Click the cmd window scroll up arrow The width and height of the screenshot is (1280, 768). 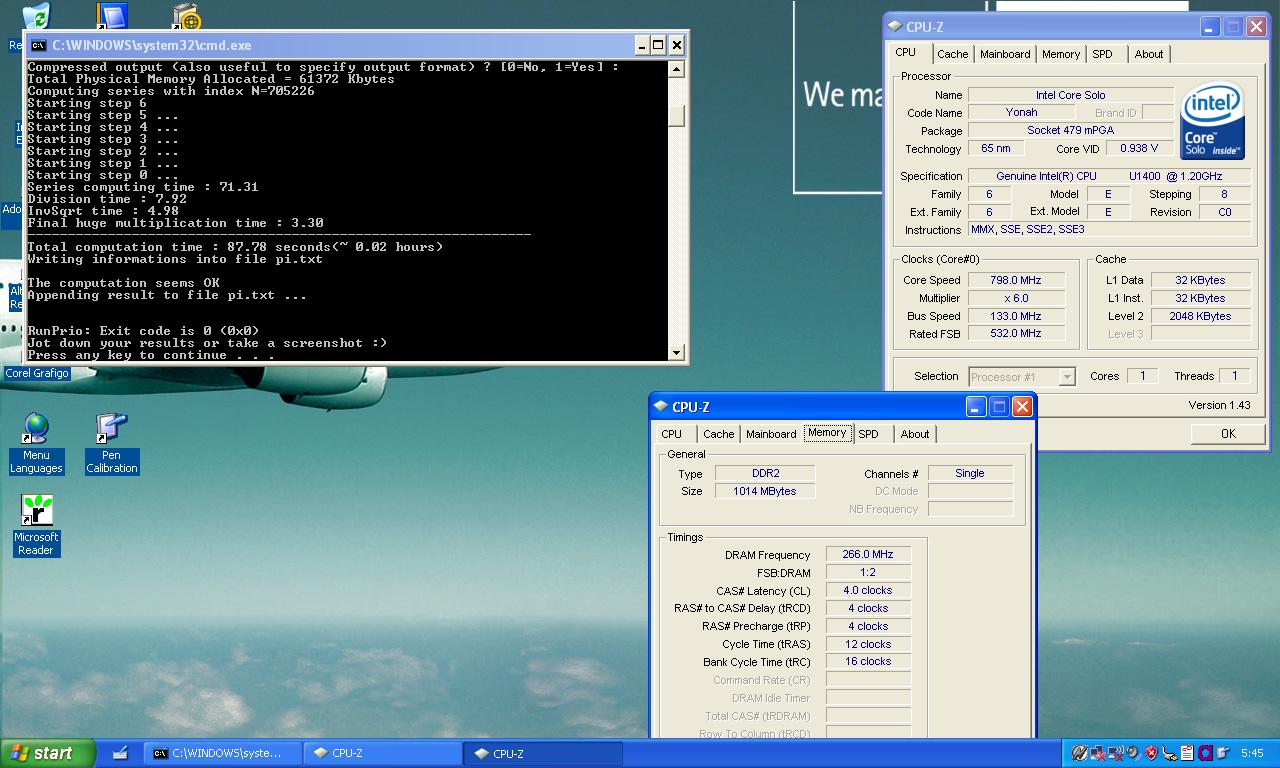click(x=677, y=69)
